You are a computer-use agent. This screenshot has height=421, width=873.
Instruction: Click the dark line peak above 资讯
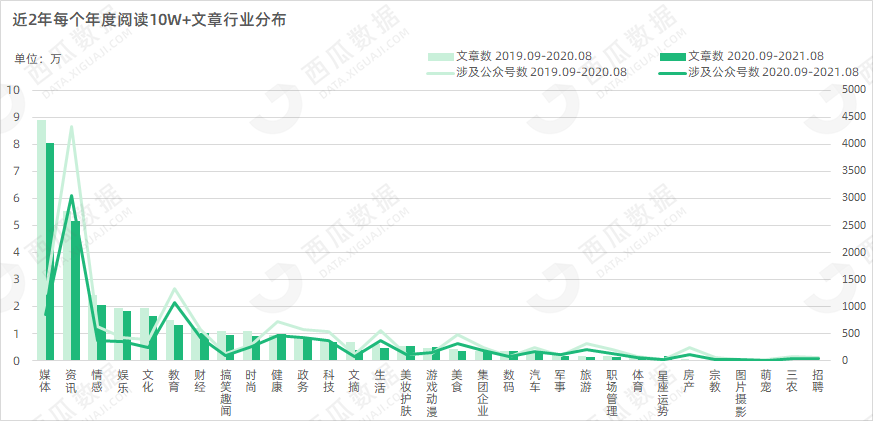tap(71, 195)
